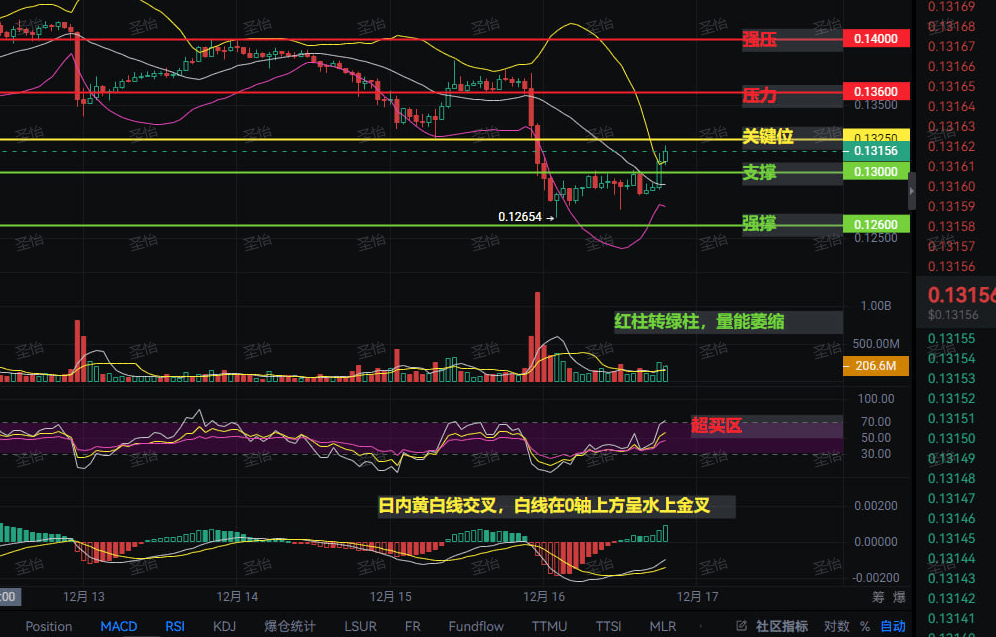Enable the Position indicator

48,626
